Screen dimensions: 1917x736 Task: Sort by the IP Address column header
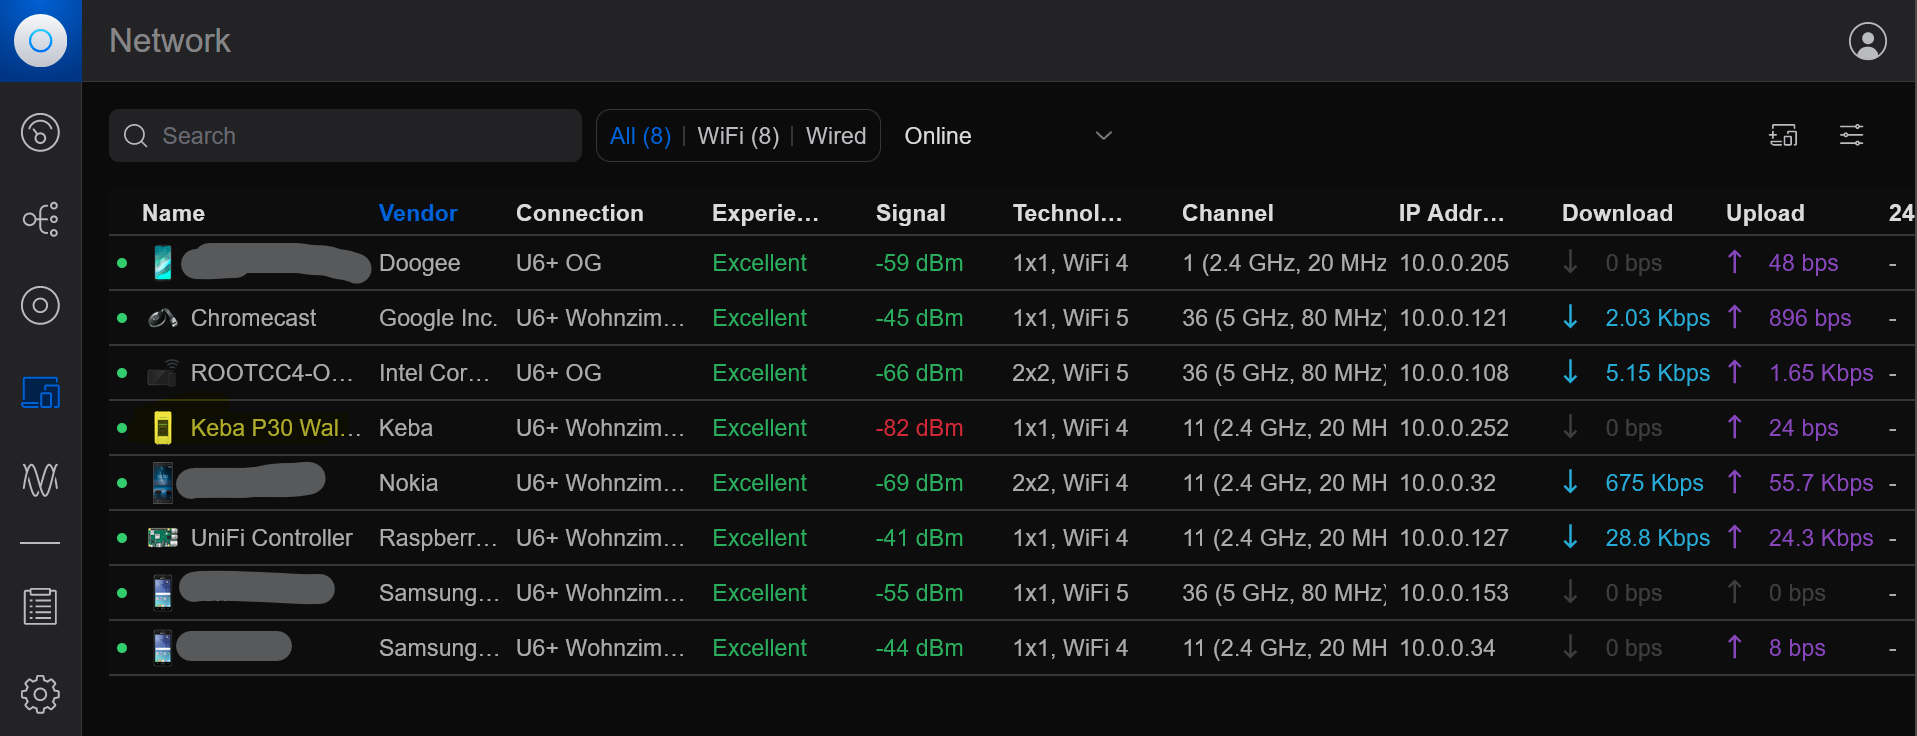coord(1451,213)
